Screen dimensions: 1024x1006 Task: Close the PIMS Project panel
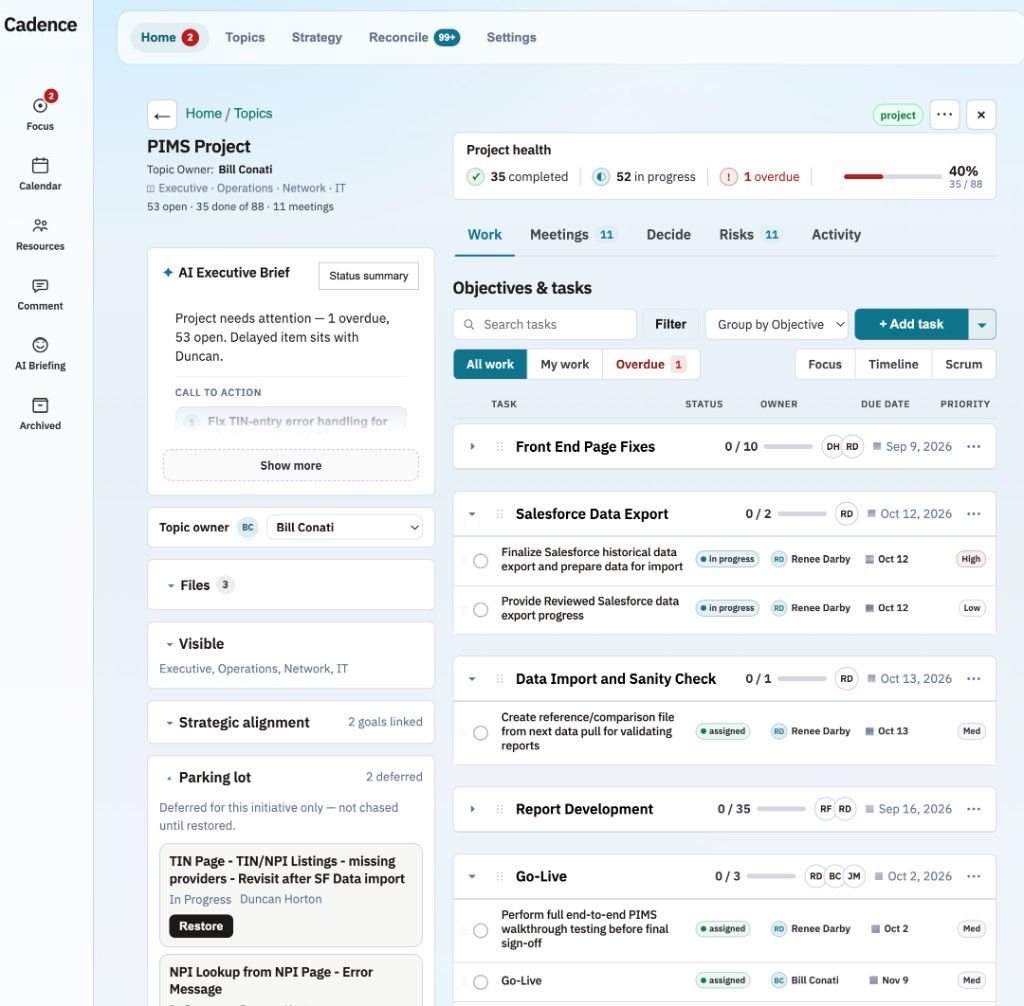[981, 115]
